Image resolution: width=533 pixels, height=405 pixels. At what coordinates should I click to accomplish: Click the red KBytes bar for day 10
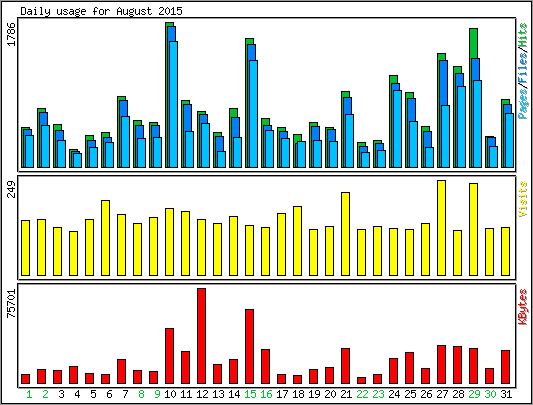(170, 356)
